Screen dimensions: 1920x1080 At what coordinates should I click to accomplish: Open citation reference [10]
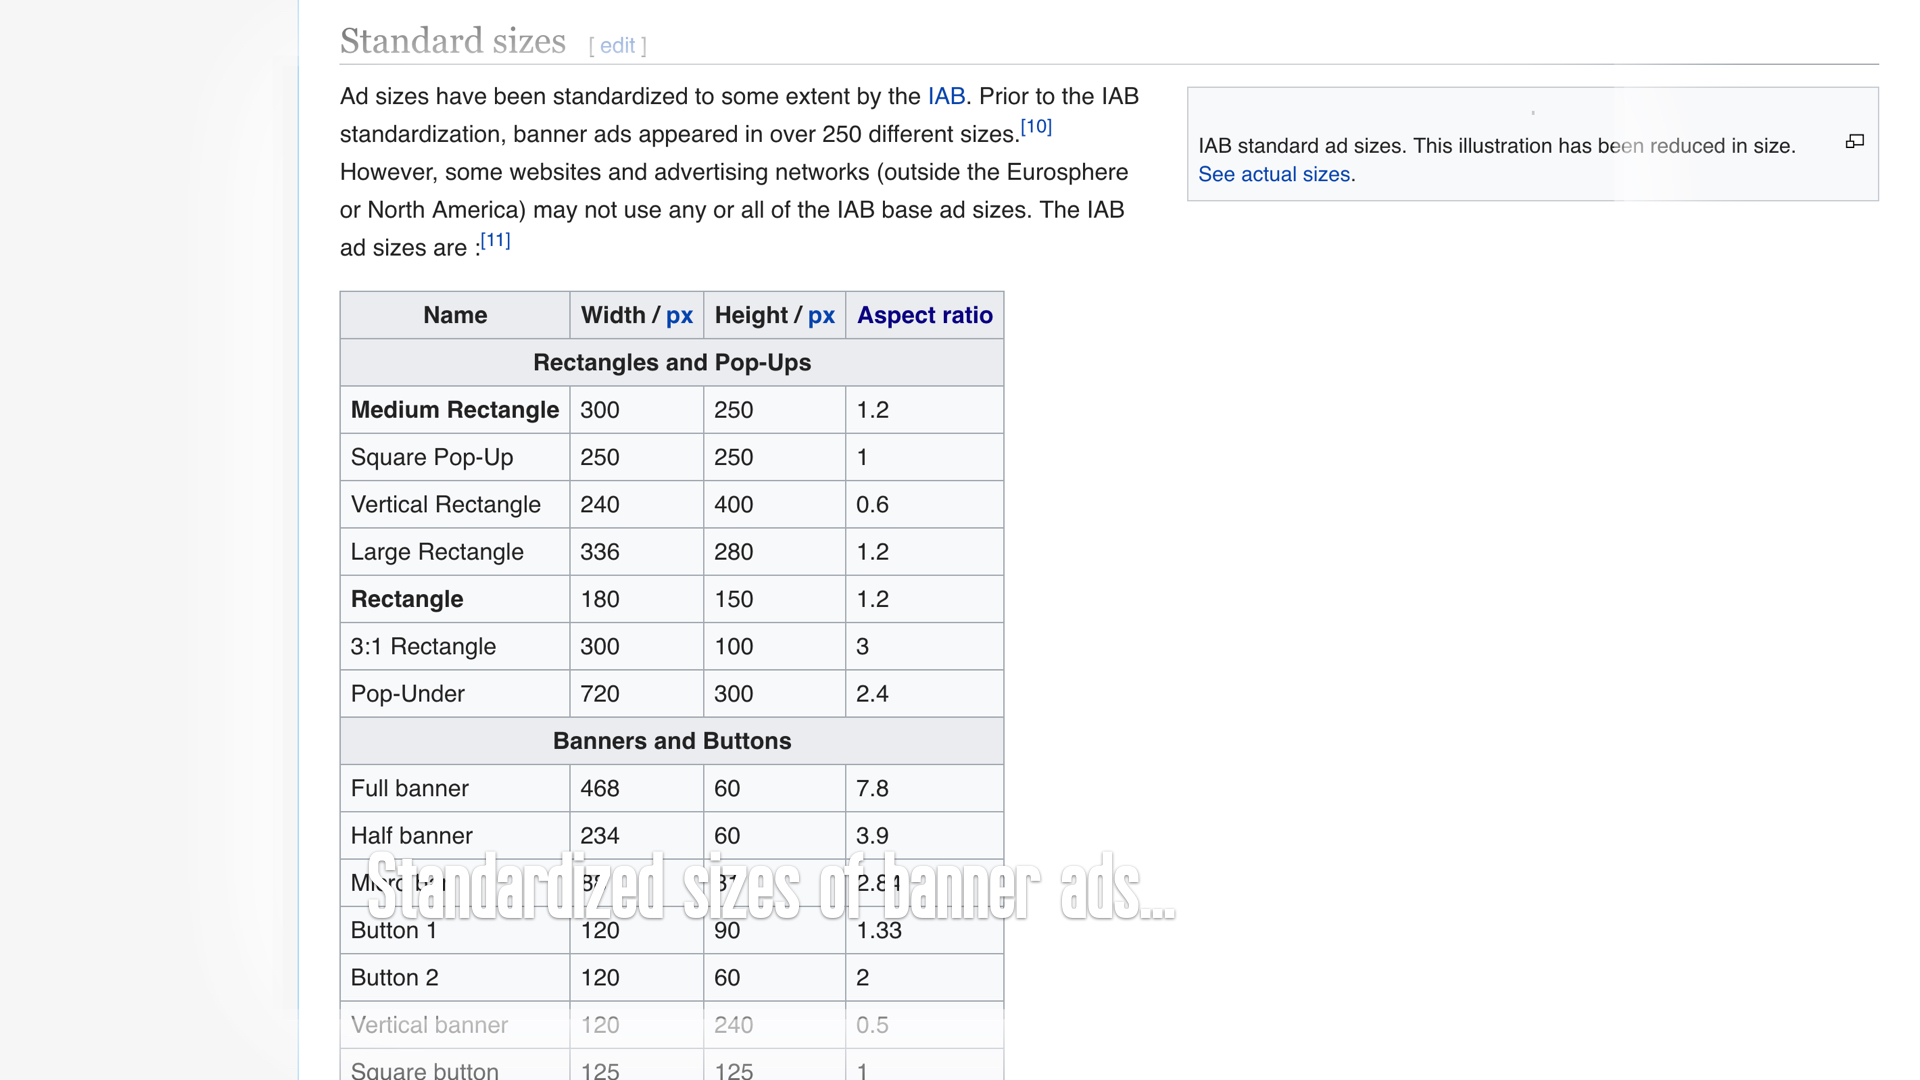1036,127
